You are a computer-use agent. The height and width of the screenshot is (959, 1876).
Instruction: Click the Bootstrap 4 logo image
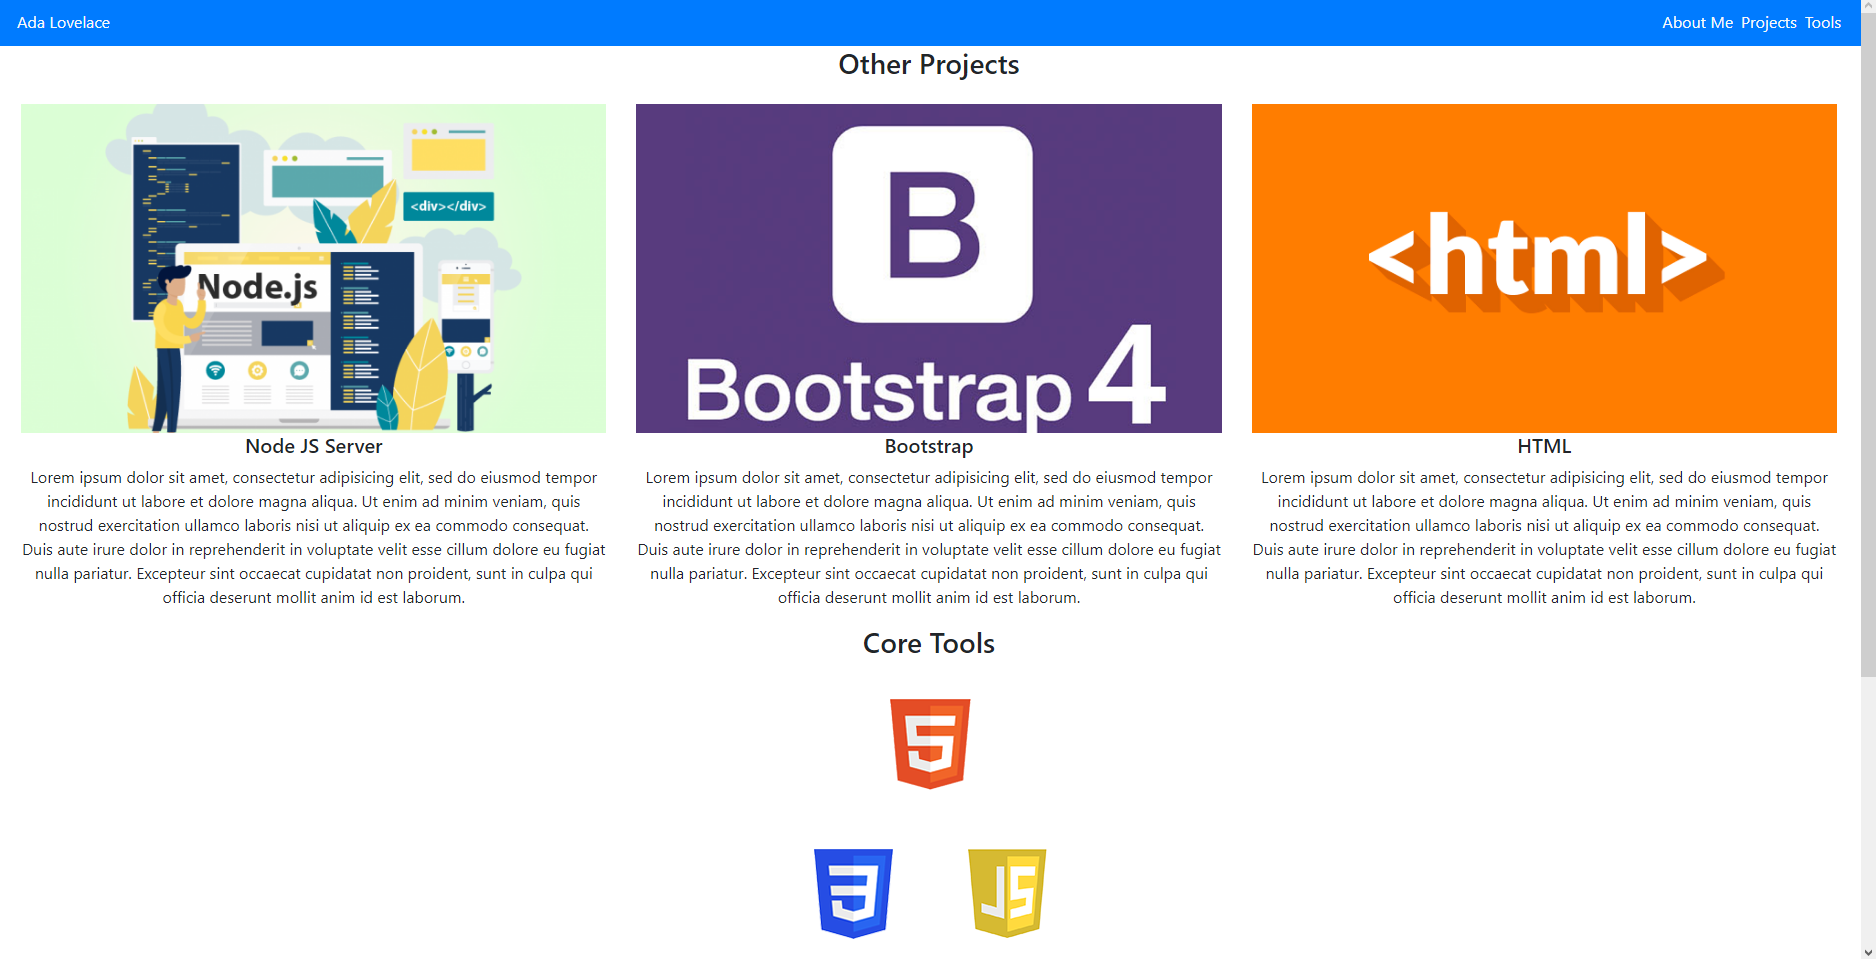pos(928,268)
